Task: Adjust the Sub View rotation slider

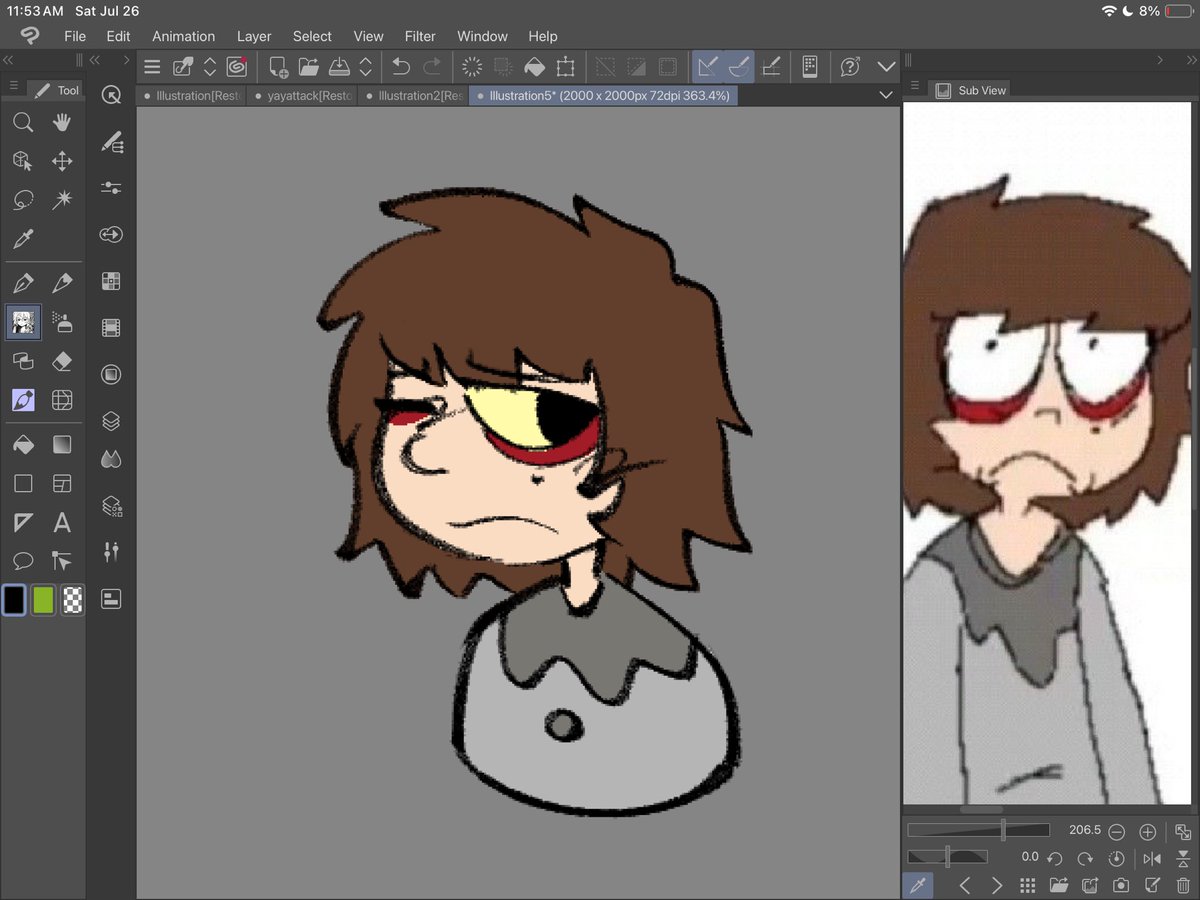Action: [x=947, y=857]
